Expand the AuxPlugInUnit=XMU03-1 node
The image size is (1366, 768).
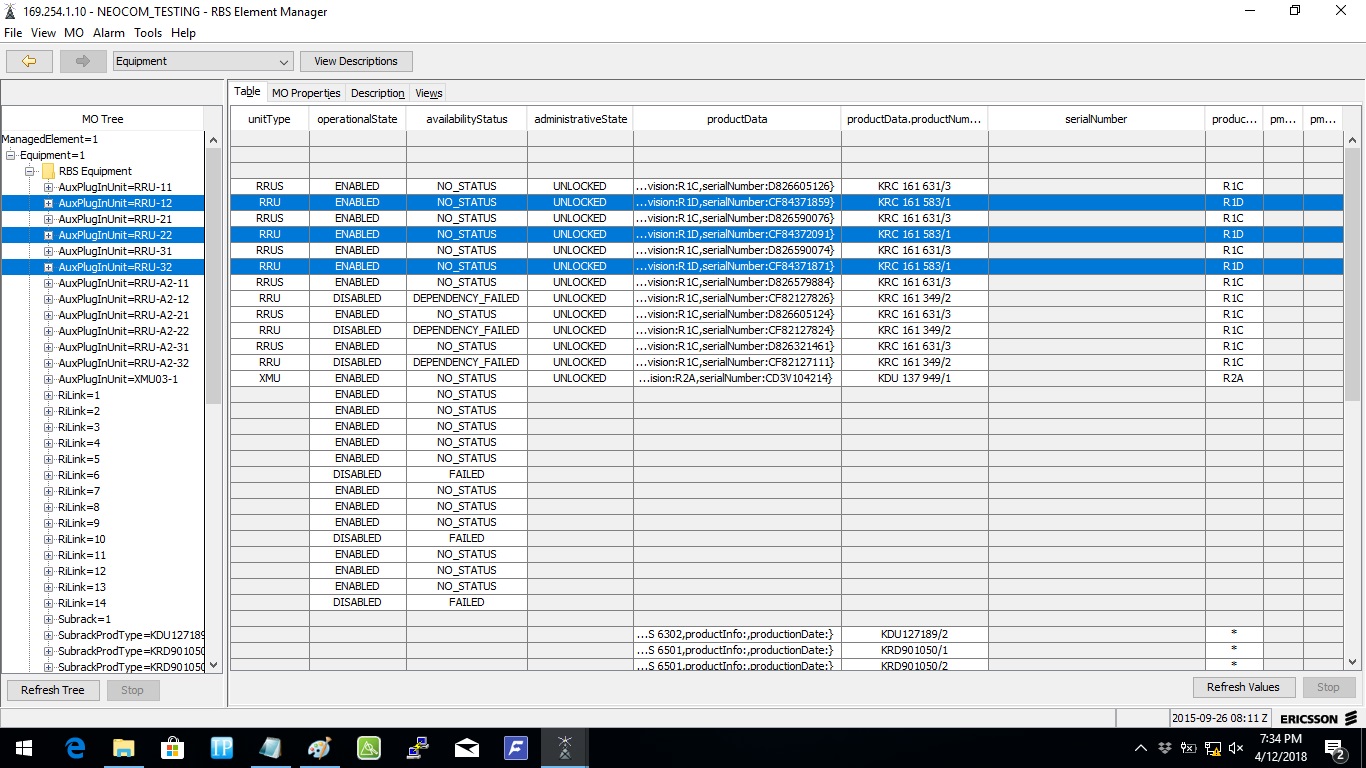tap(48, 379)
